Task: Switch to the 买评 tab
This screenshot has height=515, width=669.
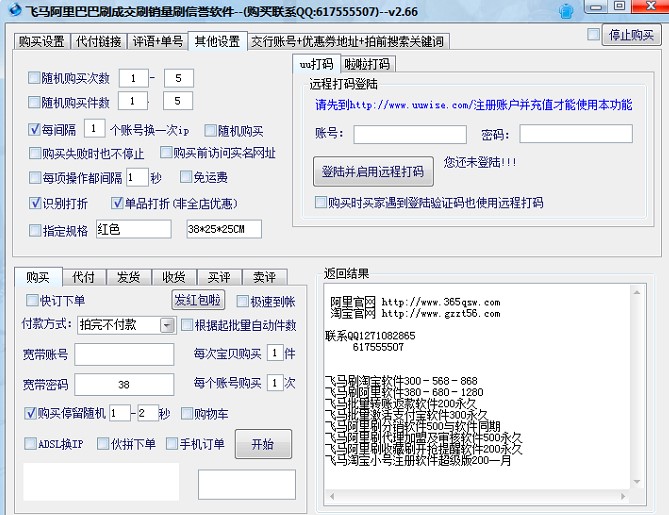Action: [219, 277]
